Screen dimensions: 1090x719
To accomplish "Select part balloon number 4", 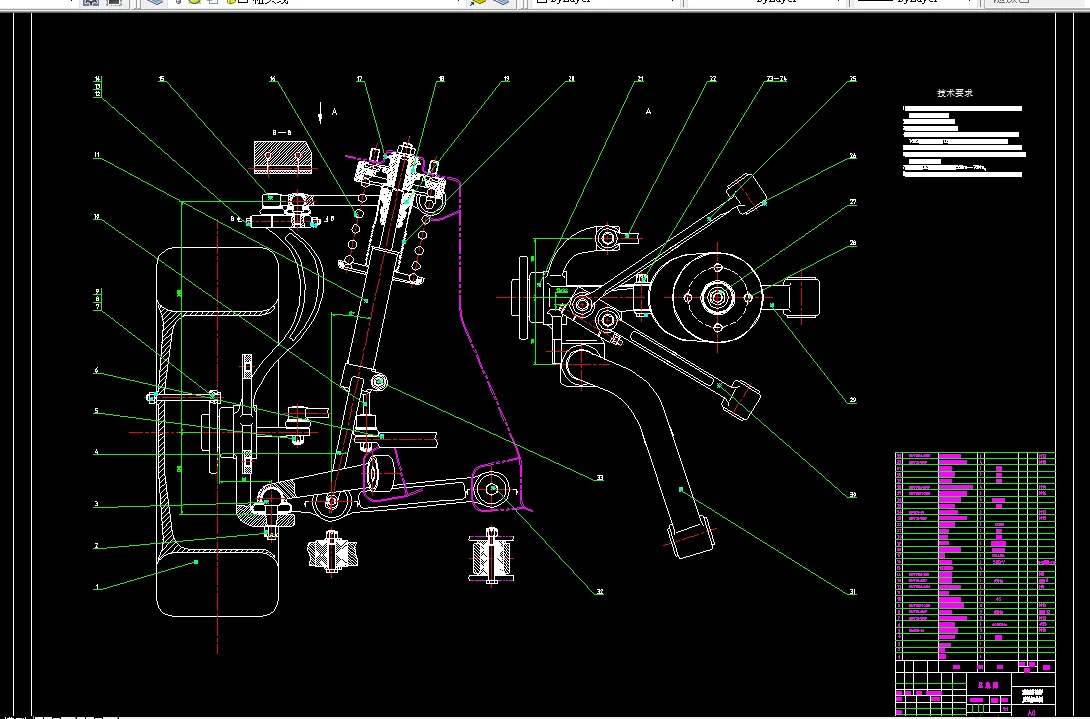I will coord(97,452).
